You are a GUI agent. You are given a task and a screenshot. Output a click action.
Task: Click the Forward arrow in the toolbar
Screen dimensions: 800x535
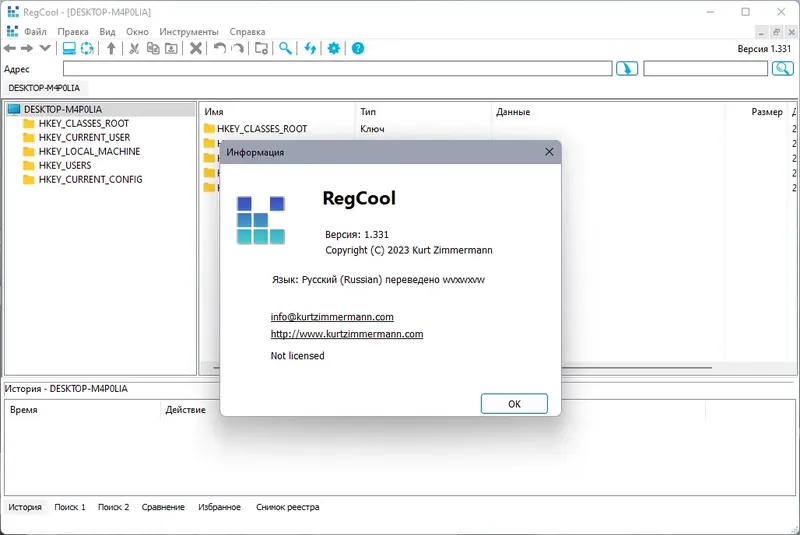tap(27, 48)
